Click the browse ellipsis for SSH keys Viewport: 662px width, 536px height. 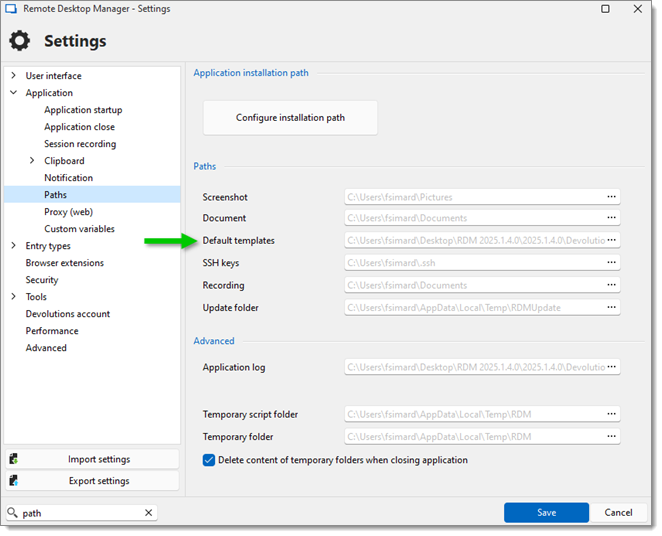click(x=611, y=263)
